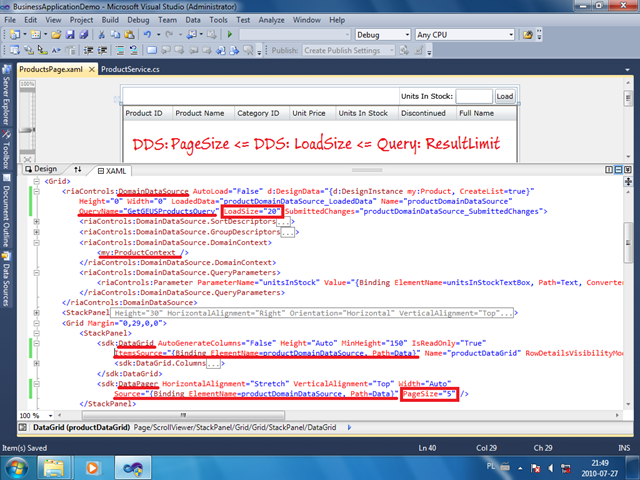640x480 pixels.
Task: Collapse the sdk:DataPager element
Action: click(36, 384)
